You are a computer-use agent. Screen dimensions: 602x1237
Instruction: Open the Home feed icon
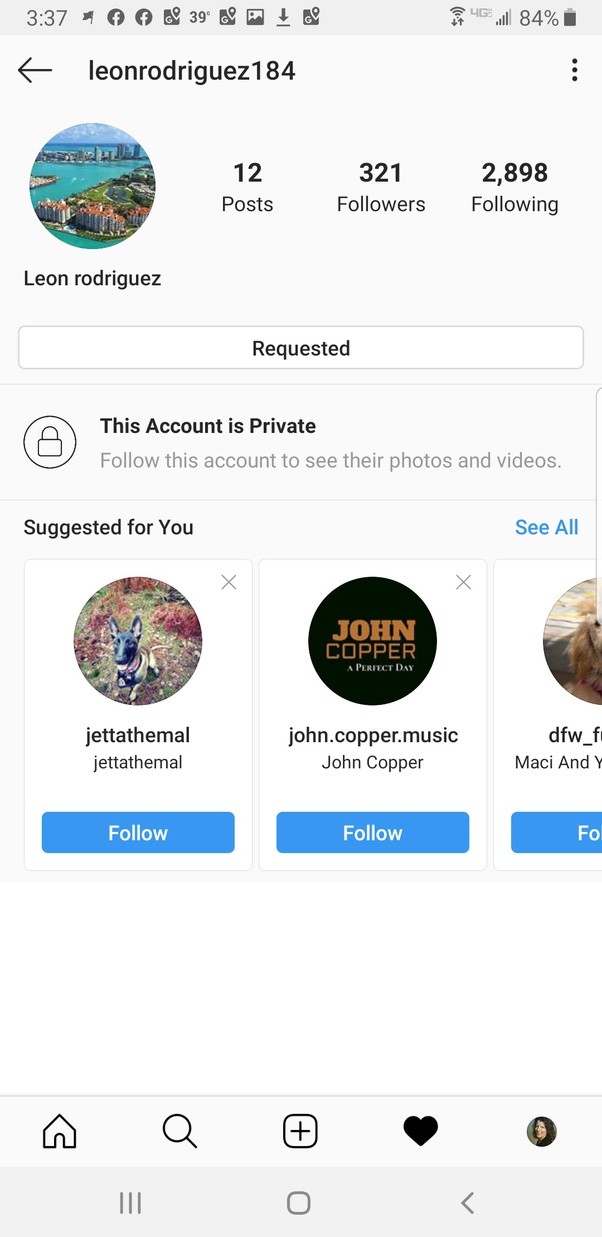click(59, 1131)
